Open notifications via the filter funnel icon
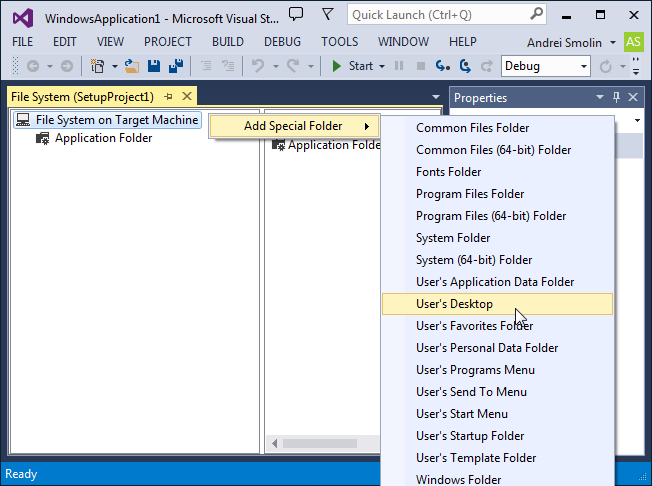This screenshot has height=486, width=652. pyautogui.click(x=328, y=15)
